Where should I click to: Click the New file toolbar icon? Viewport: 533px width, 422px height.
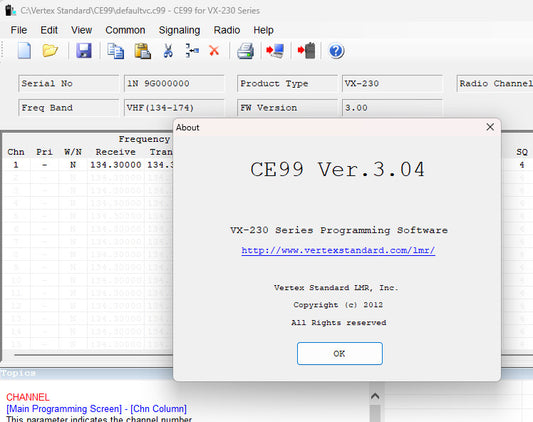[24, 51]
